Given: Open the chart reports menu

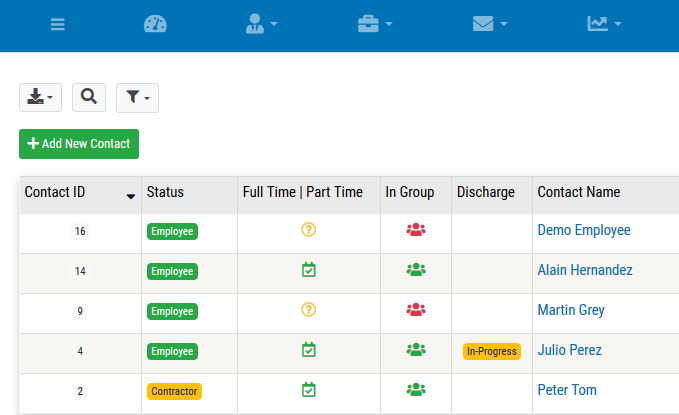Looking at the screenshot, I should pyautogui.click(x=604, y=24).
